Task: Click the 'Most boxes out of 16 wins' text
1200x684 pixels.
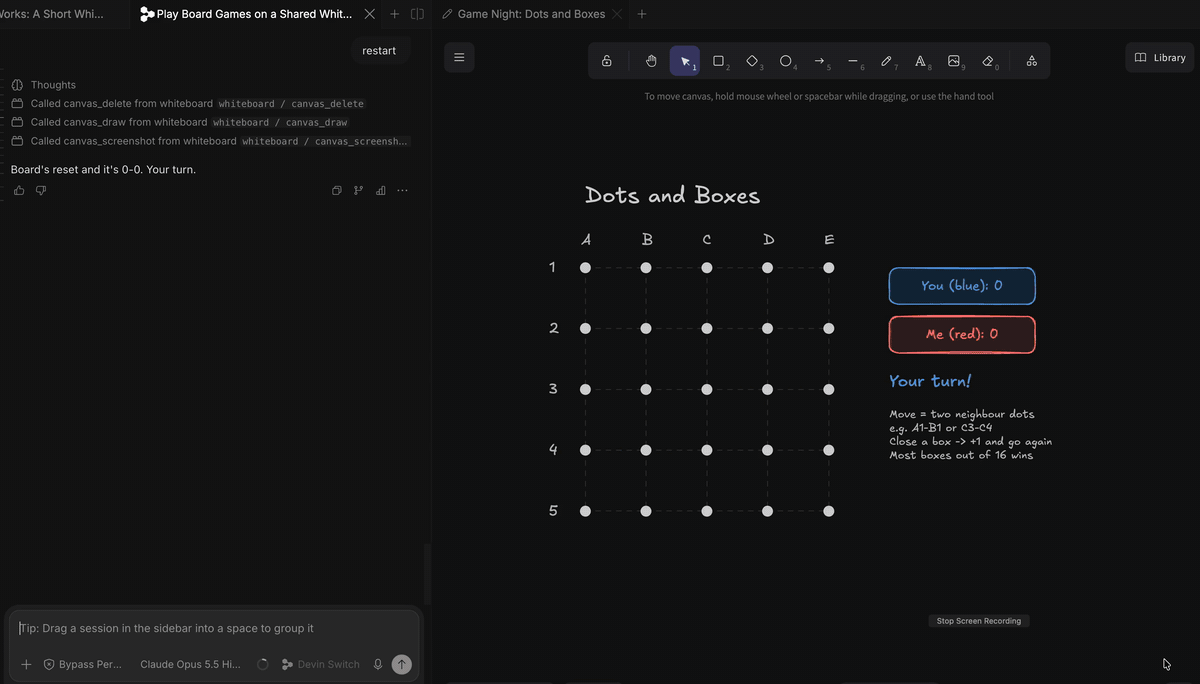Action: point(961,456)
